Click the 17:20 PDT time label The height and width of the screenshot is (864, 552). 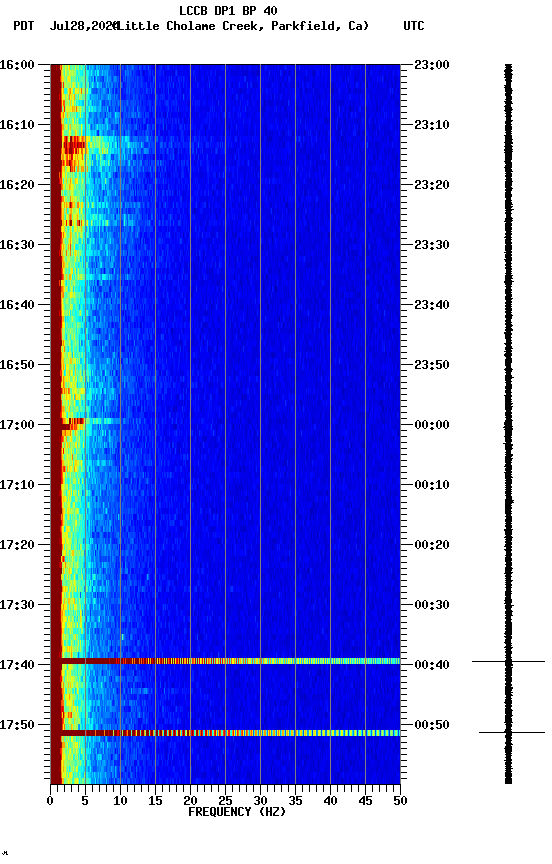17,545
